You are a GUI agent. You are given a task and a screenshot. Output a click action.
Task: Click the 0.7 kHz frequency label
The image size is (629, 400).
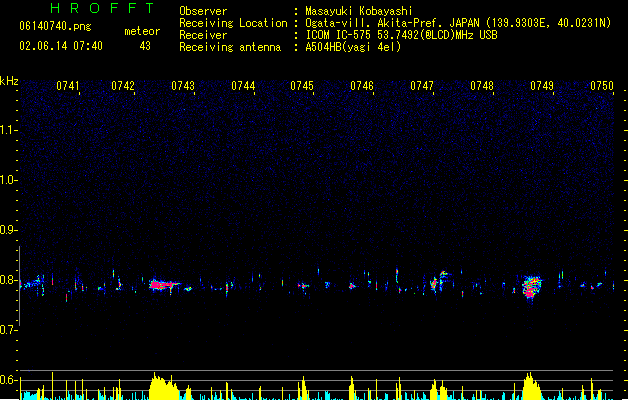point(8,330)
